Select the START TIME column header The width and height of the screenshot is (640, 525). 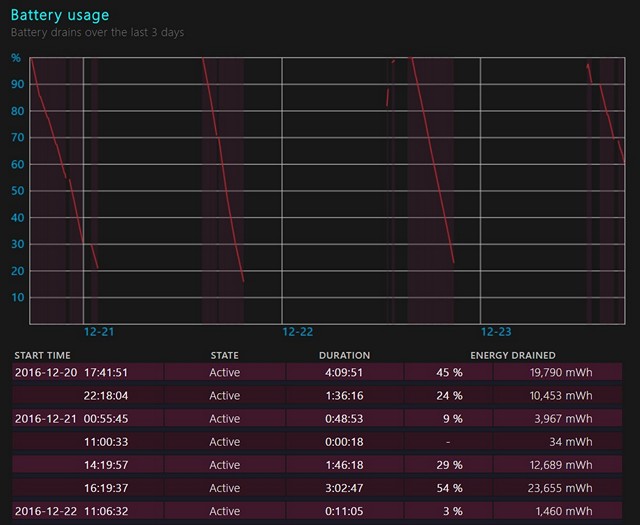coord(42,355)
